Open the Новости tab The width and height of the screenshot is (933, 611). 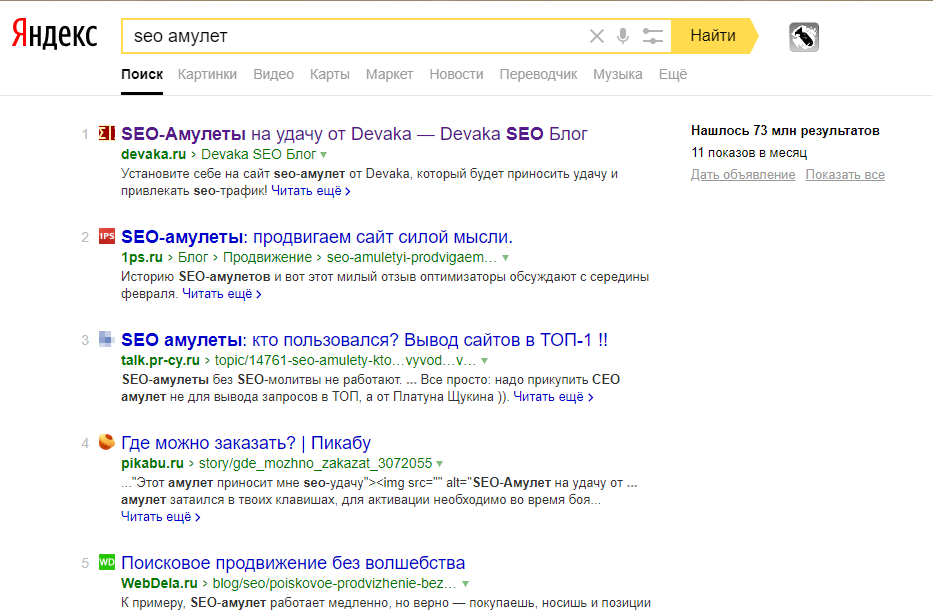(x=456, y=74)
